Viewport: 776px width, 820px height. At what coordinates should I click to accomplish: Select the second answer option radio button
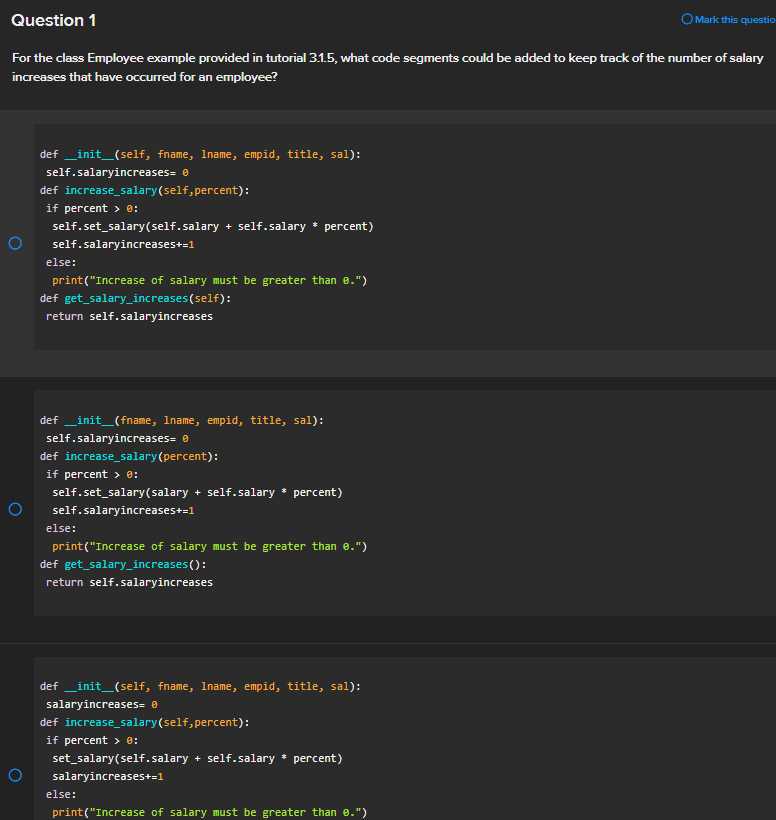click(x=15, y=509)
